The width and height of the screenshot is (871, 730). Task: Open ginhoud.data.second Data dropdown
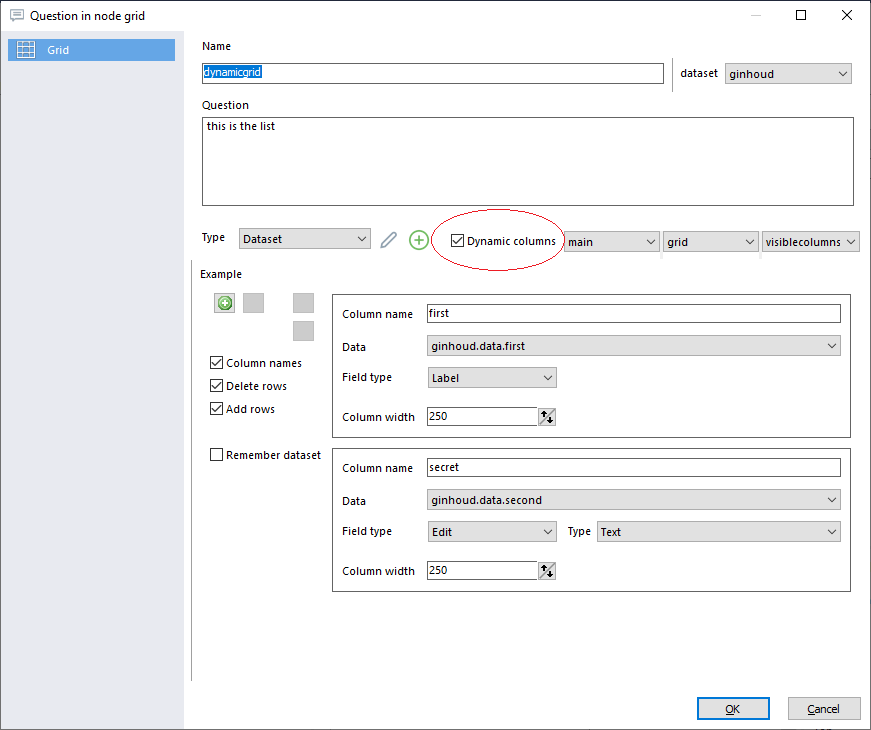click(x=633, y=500)
